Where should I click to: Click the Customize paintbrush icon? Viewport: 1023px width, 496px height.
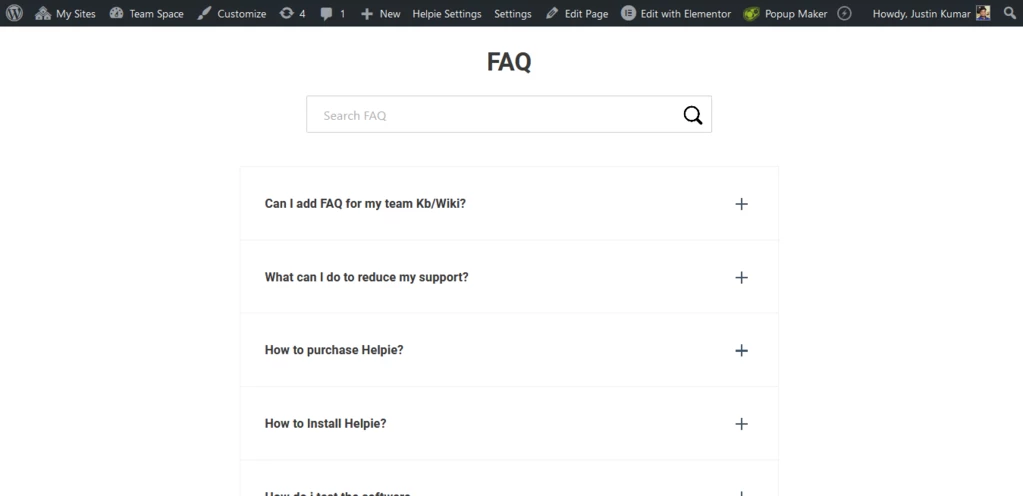coord(204,13)
